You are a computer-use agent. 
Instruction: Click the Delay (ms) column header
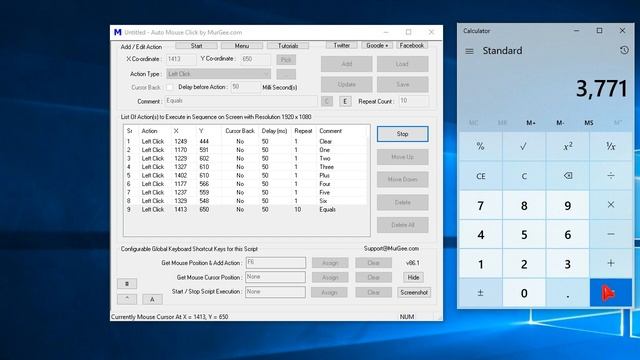coord(274,131)
